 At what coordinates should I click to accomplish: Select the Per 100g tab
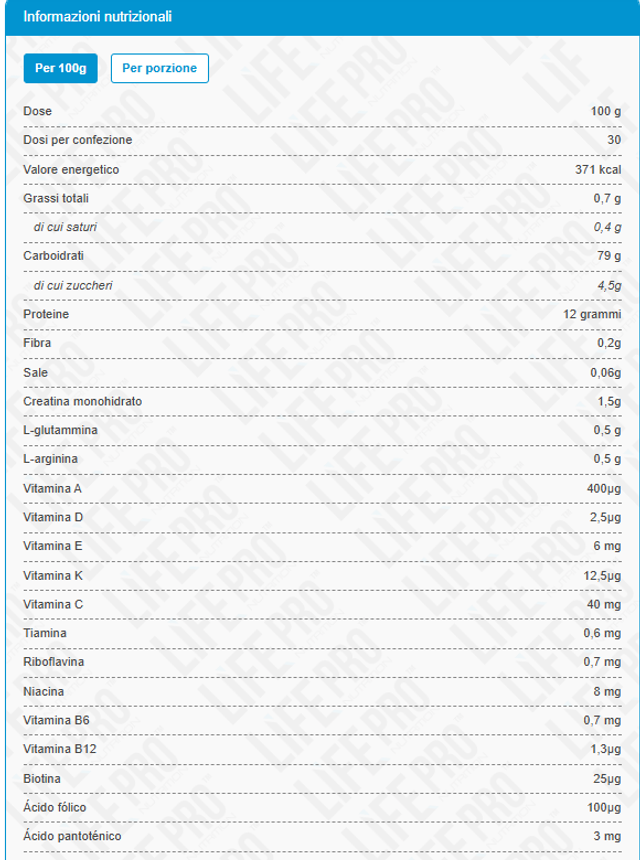[60, 68]
